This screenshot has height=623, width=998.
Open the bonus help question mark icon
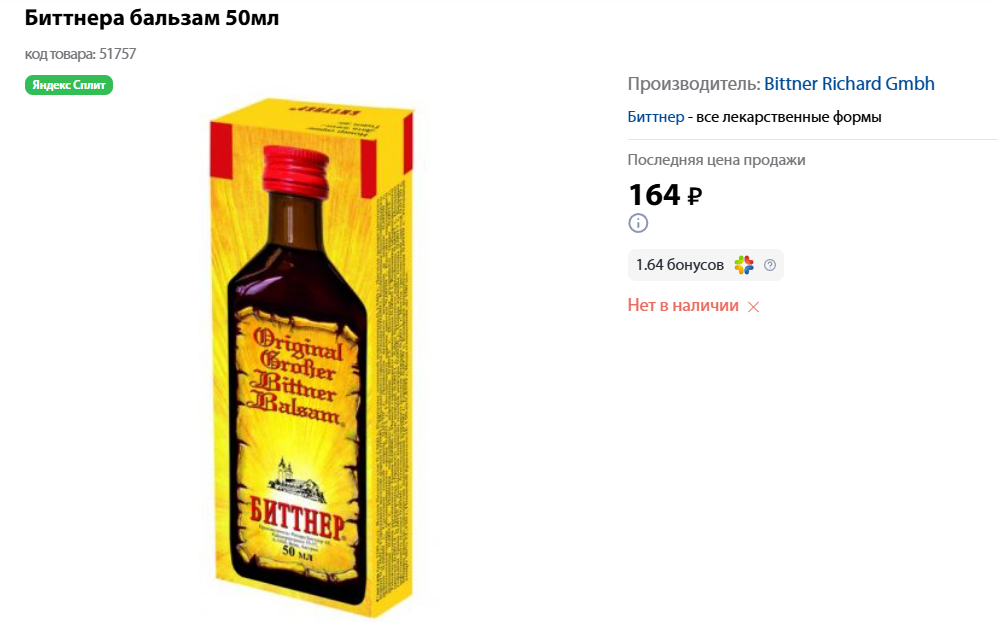(770, 265)
